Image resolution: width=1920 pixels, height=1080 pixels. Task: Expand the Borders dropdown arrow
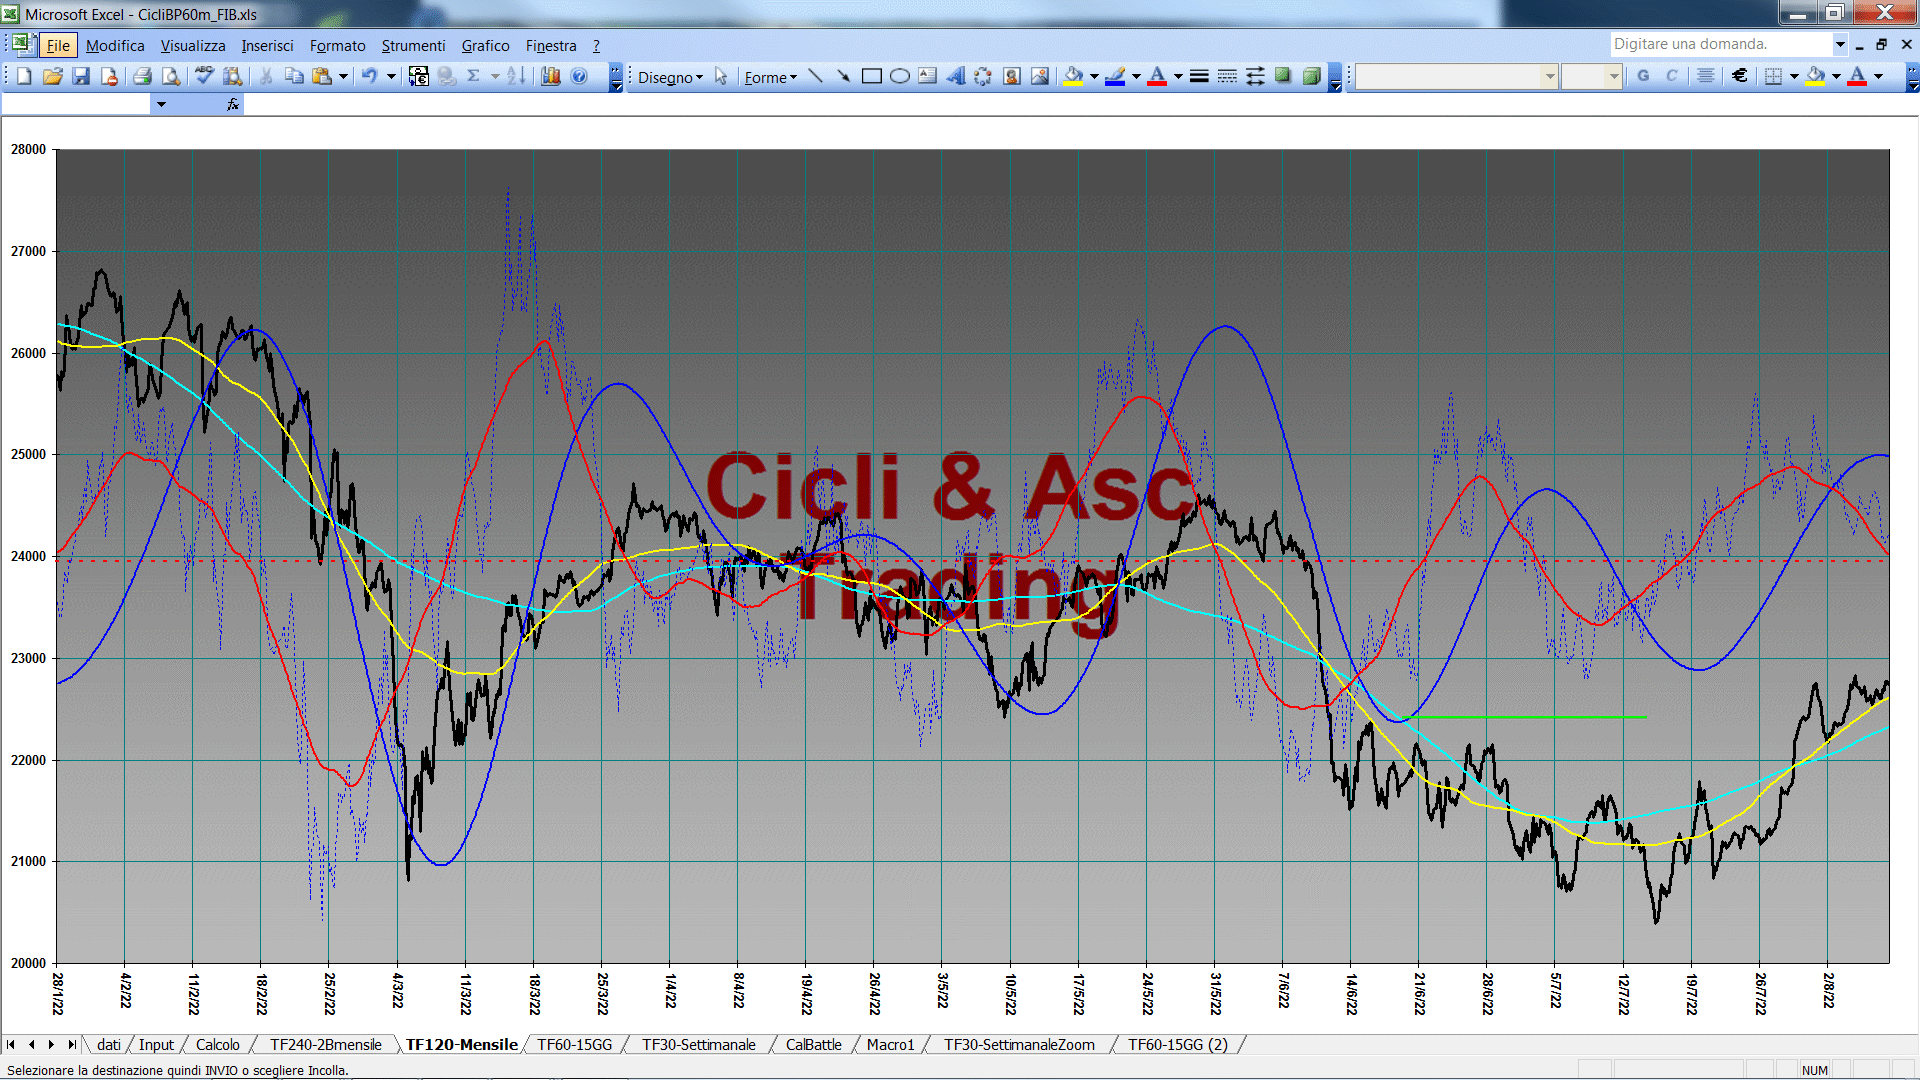pyautogui.click(x=1793, y=76)
